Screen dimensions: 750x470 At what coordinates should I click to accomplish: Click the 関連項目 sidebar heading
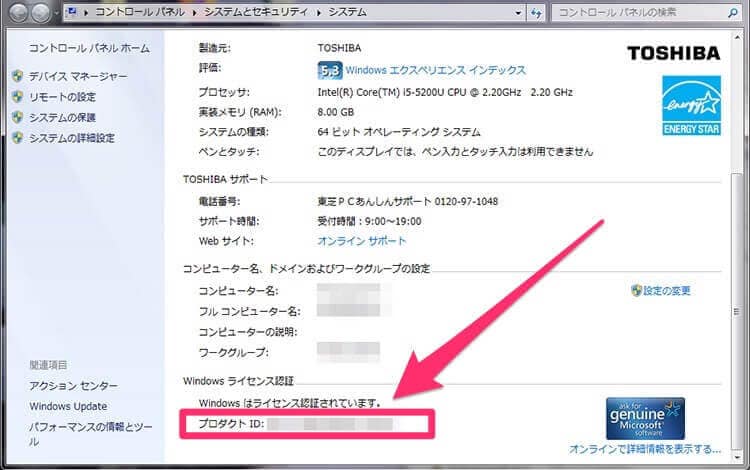pos(48,365)
